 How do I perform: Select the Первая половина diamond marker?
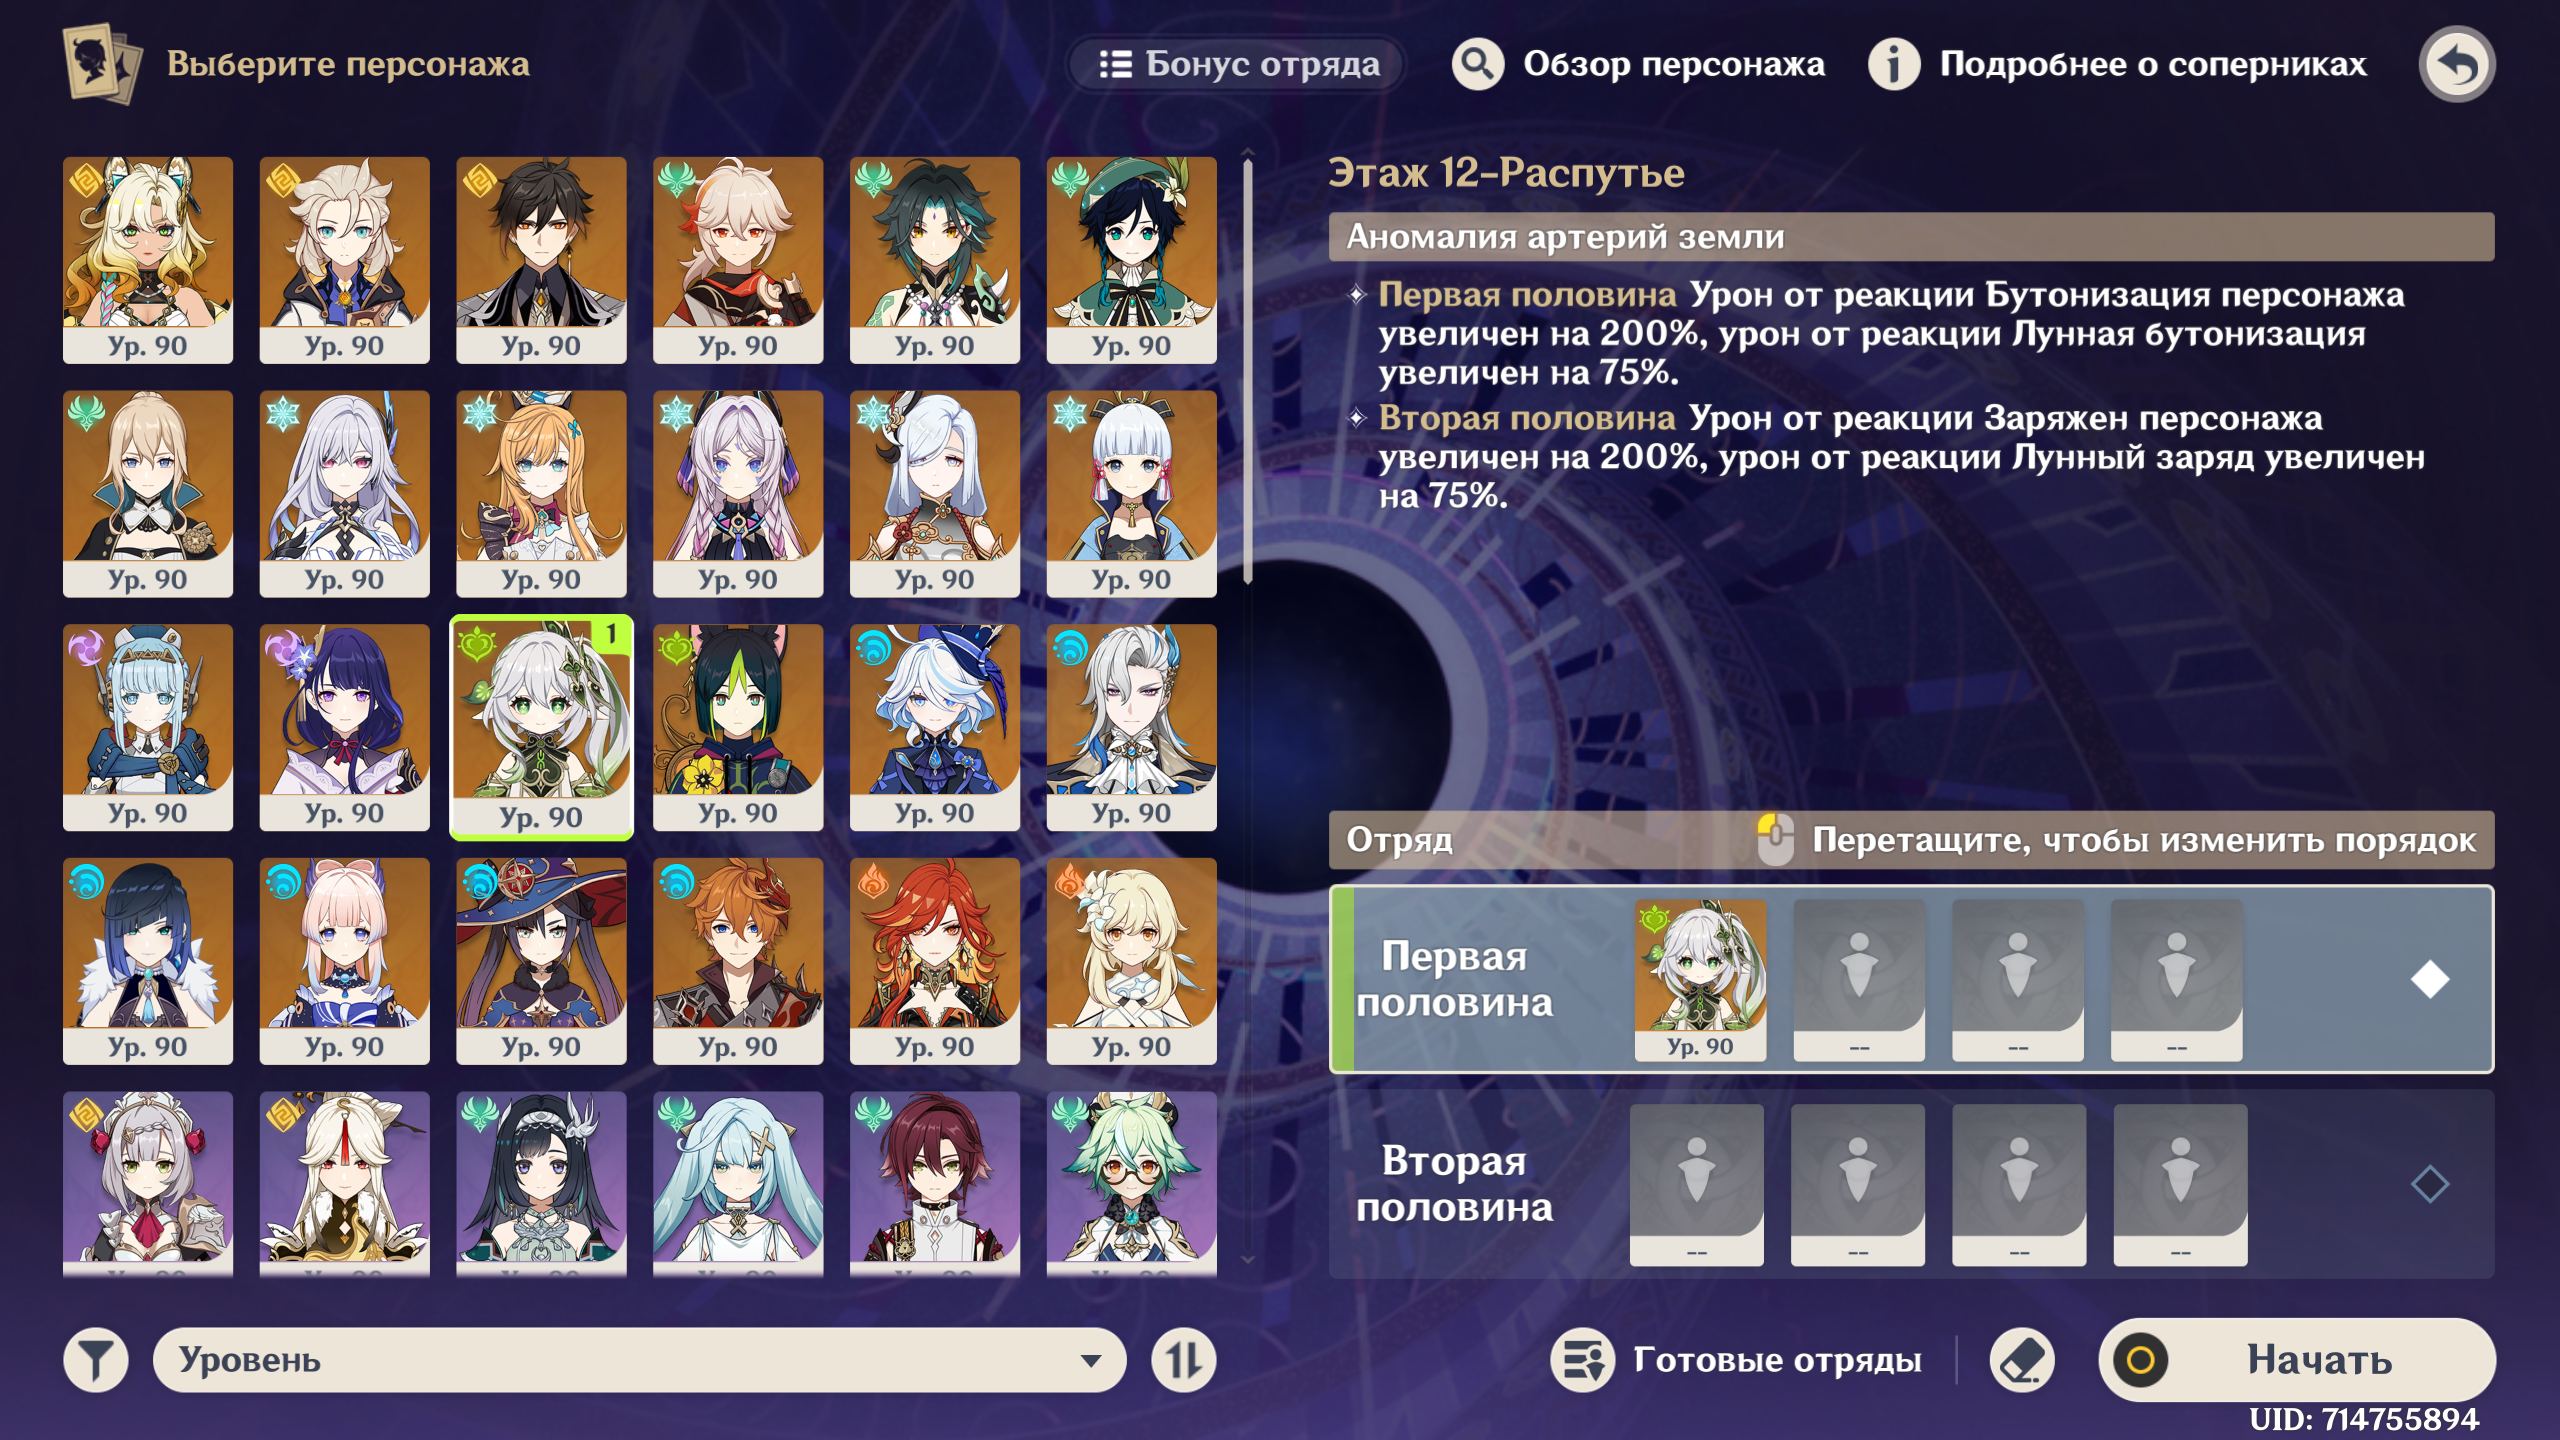coord(2429,979)
